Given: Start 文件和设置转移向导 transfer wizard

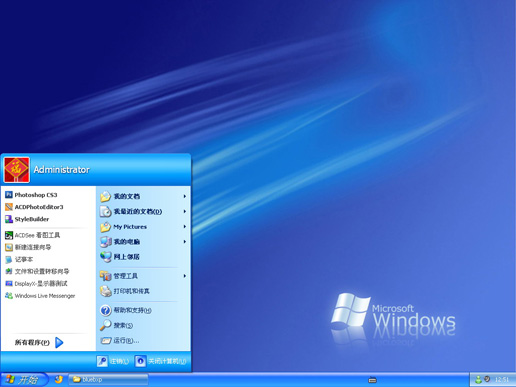Looking at the screenshot, I should coord(37,271).
